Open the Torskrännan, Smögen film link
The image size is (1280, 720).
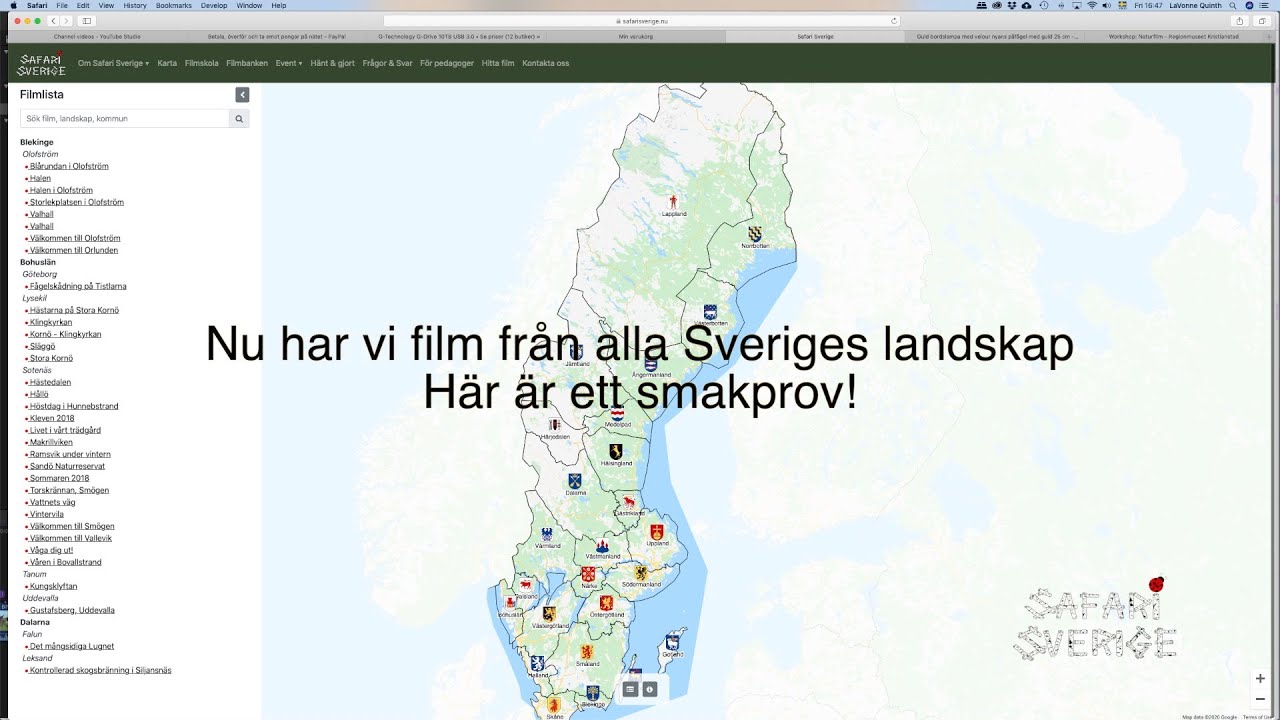[x=69, y=490]
